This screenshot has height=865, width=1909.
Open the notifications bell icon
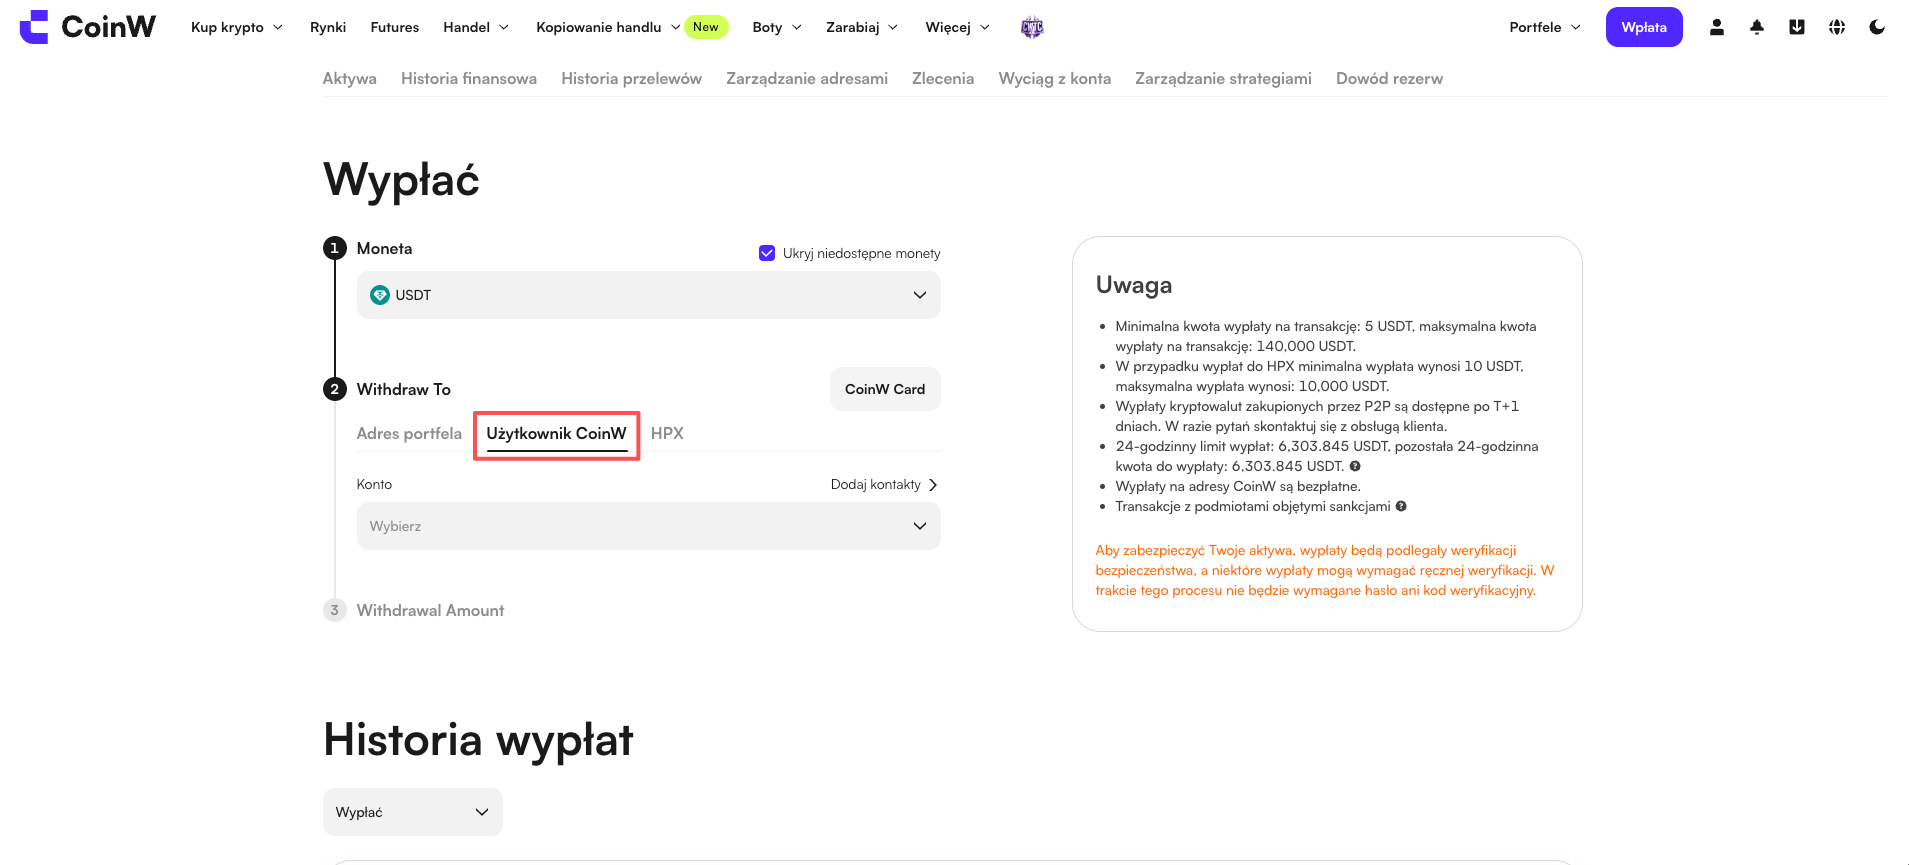[1757, 27]
